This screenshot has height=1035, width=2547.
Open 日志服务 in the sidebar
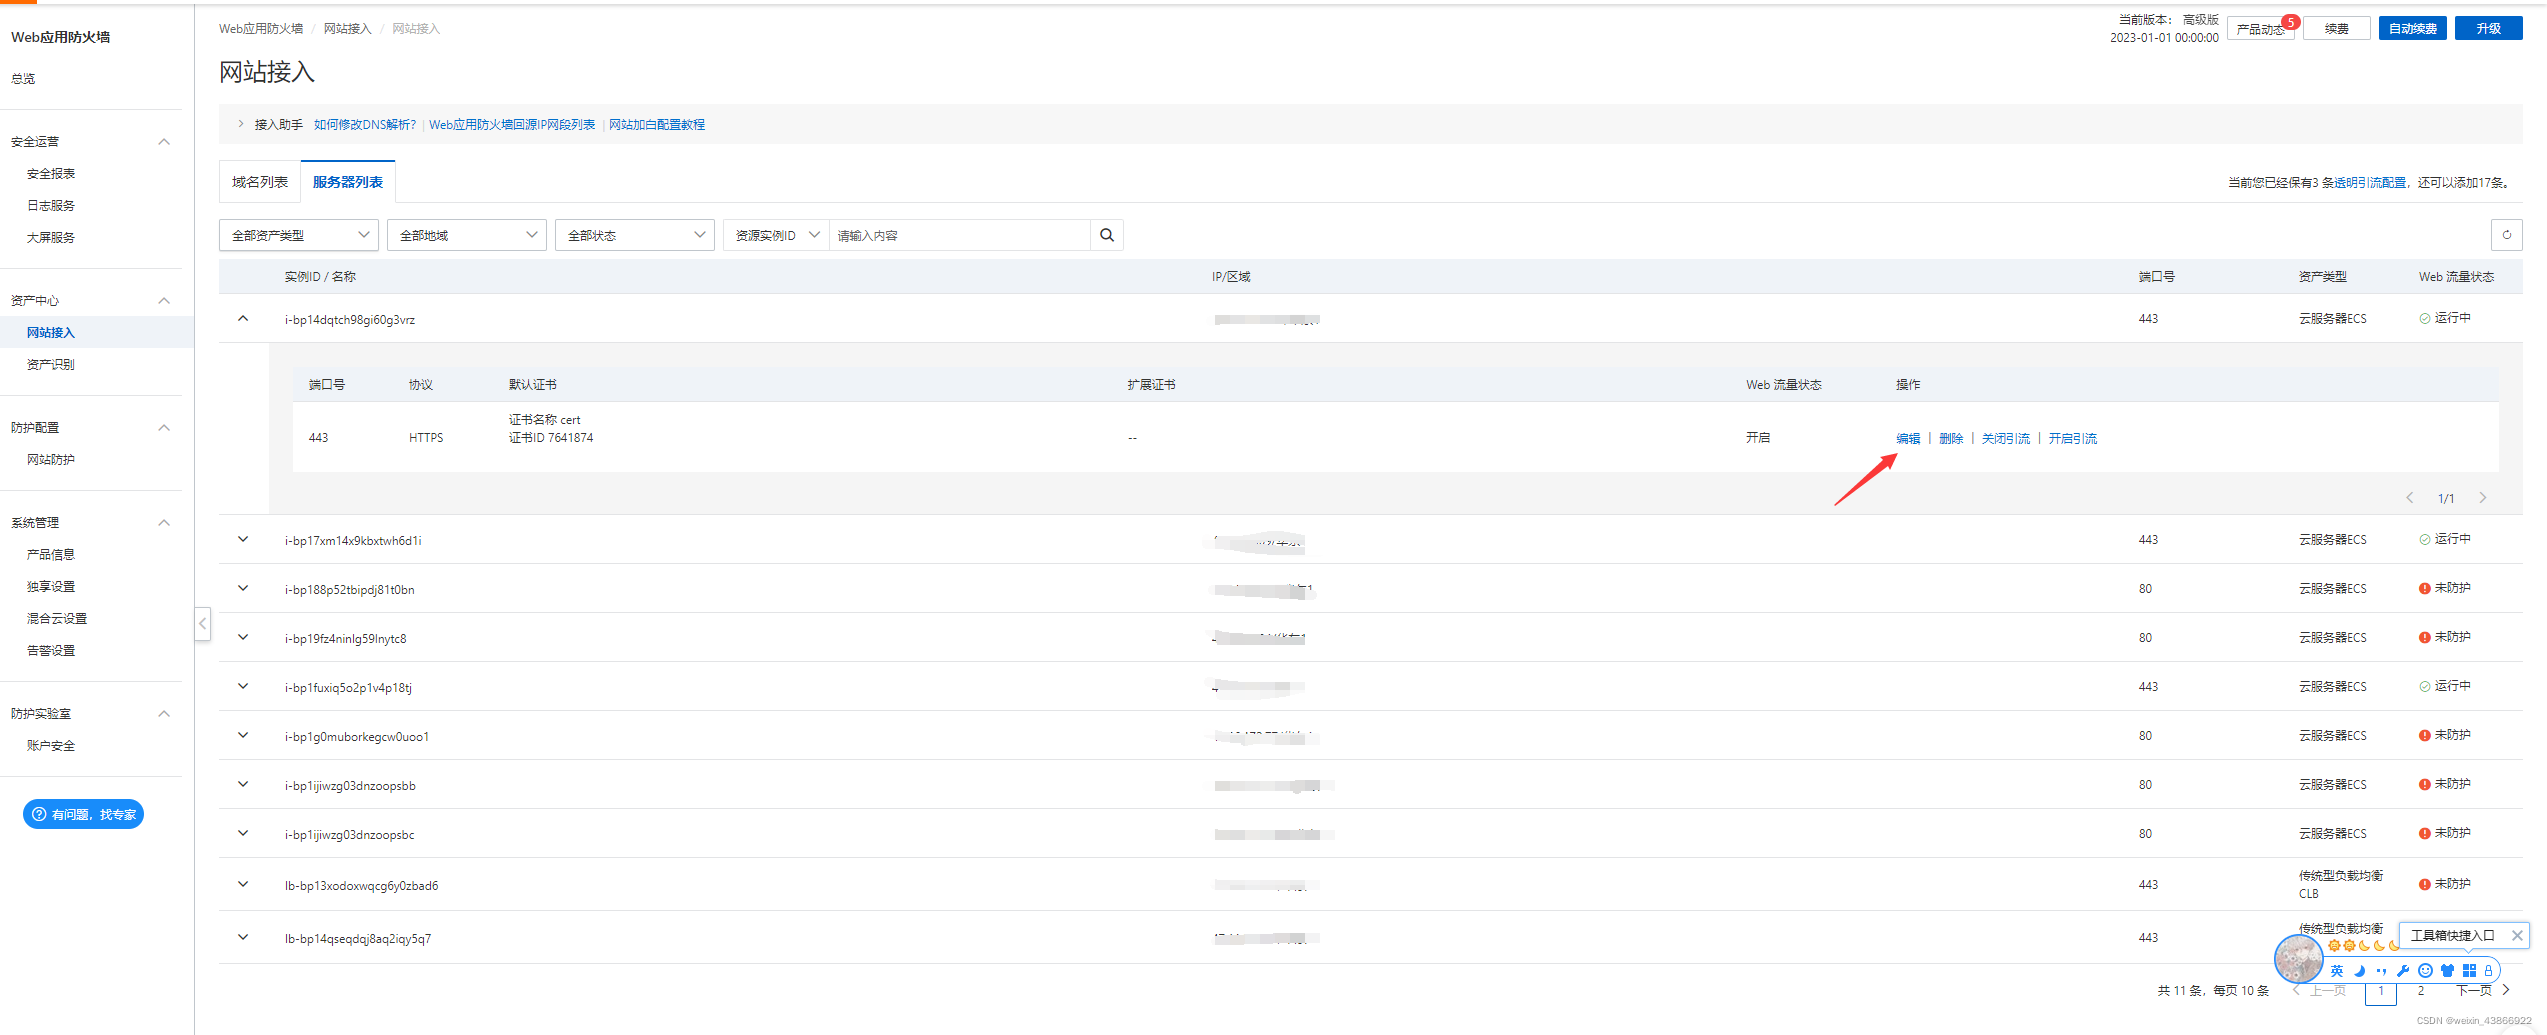pos(51,206)
